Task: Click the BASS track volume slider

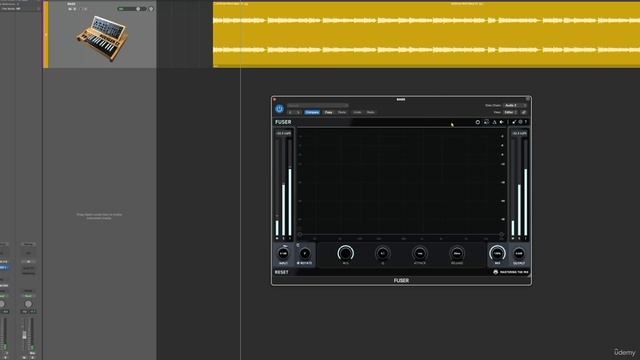Action: tap(131, 9)
